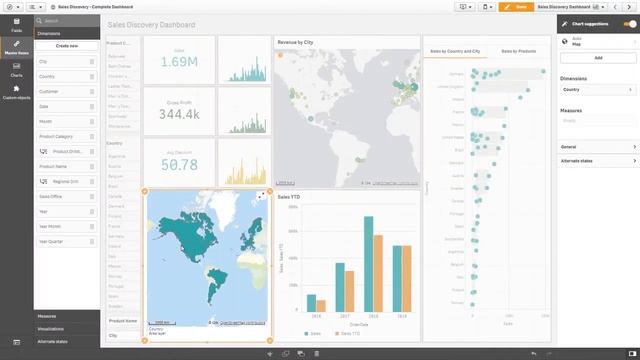This screenshot has width=640, height=360.
Task: Click the search magnifier icon in assets panel
Action: pyautogui.click(x=39, y=20)
